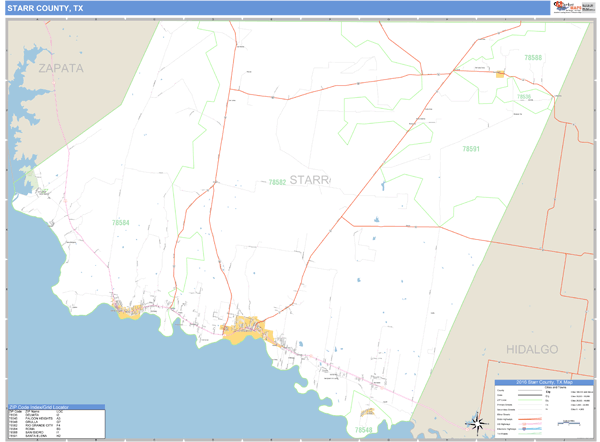Click the 78536 ZIP code label
The height and width of the screenshot is (442, 600).
coord(524,96)
